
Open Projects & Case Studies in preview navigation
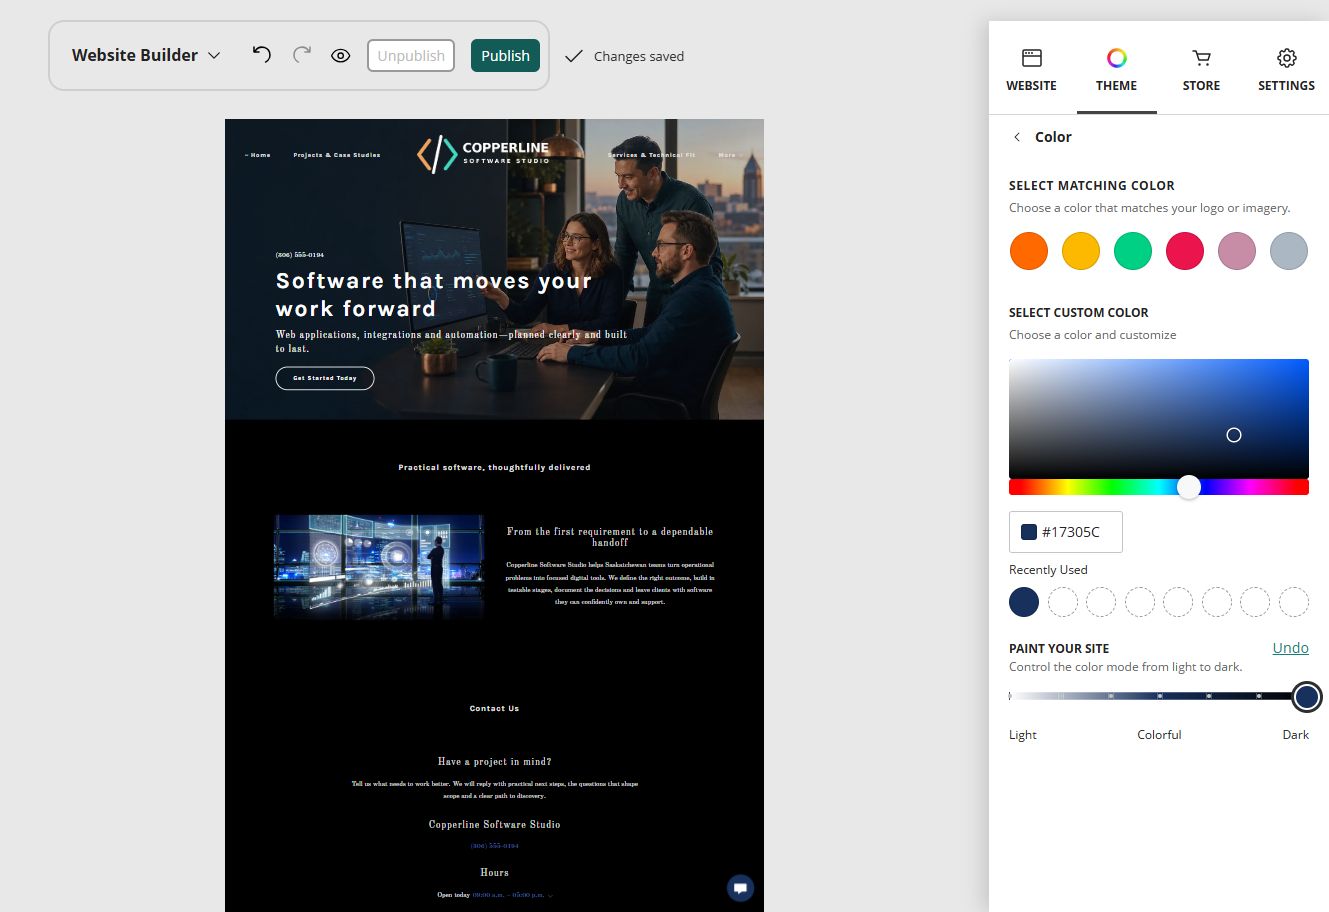click(337, 155)
